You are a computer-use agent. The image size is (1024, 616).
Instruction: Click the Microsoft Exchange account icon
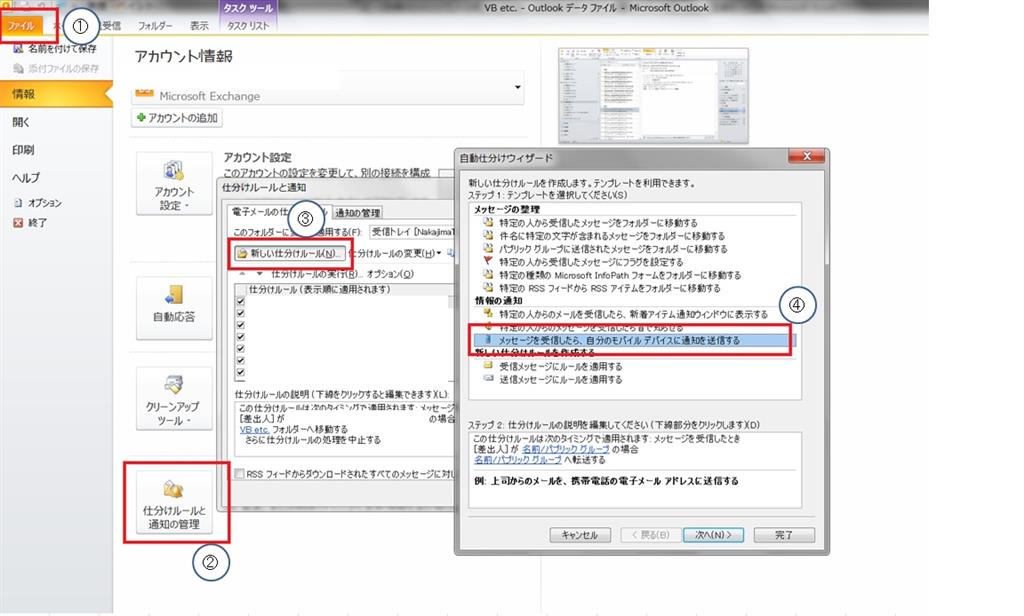click(x=144, y=93)
